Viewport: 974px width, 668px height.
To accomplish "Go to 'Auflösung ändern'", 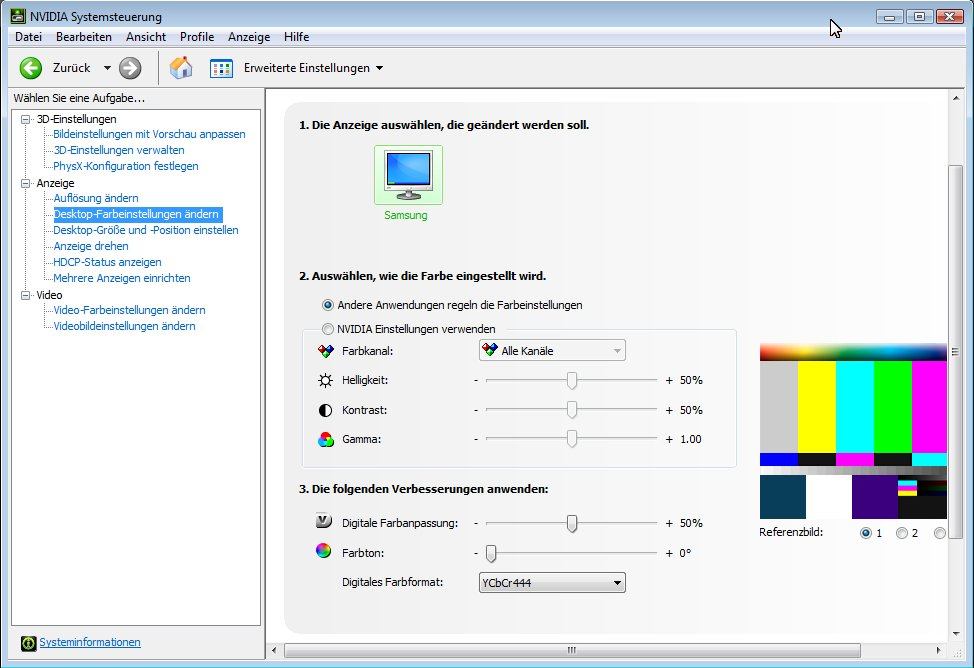I will 96,198.
